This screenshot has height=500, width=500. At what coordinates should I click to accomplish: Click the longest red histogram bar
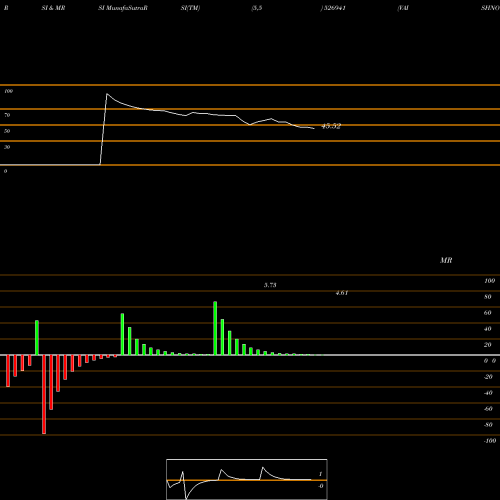click(x=44, y=394)
